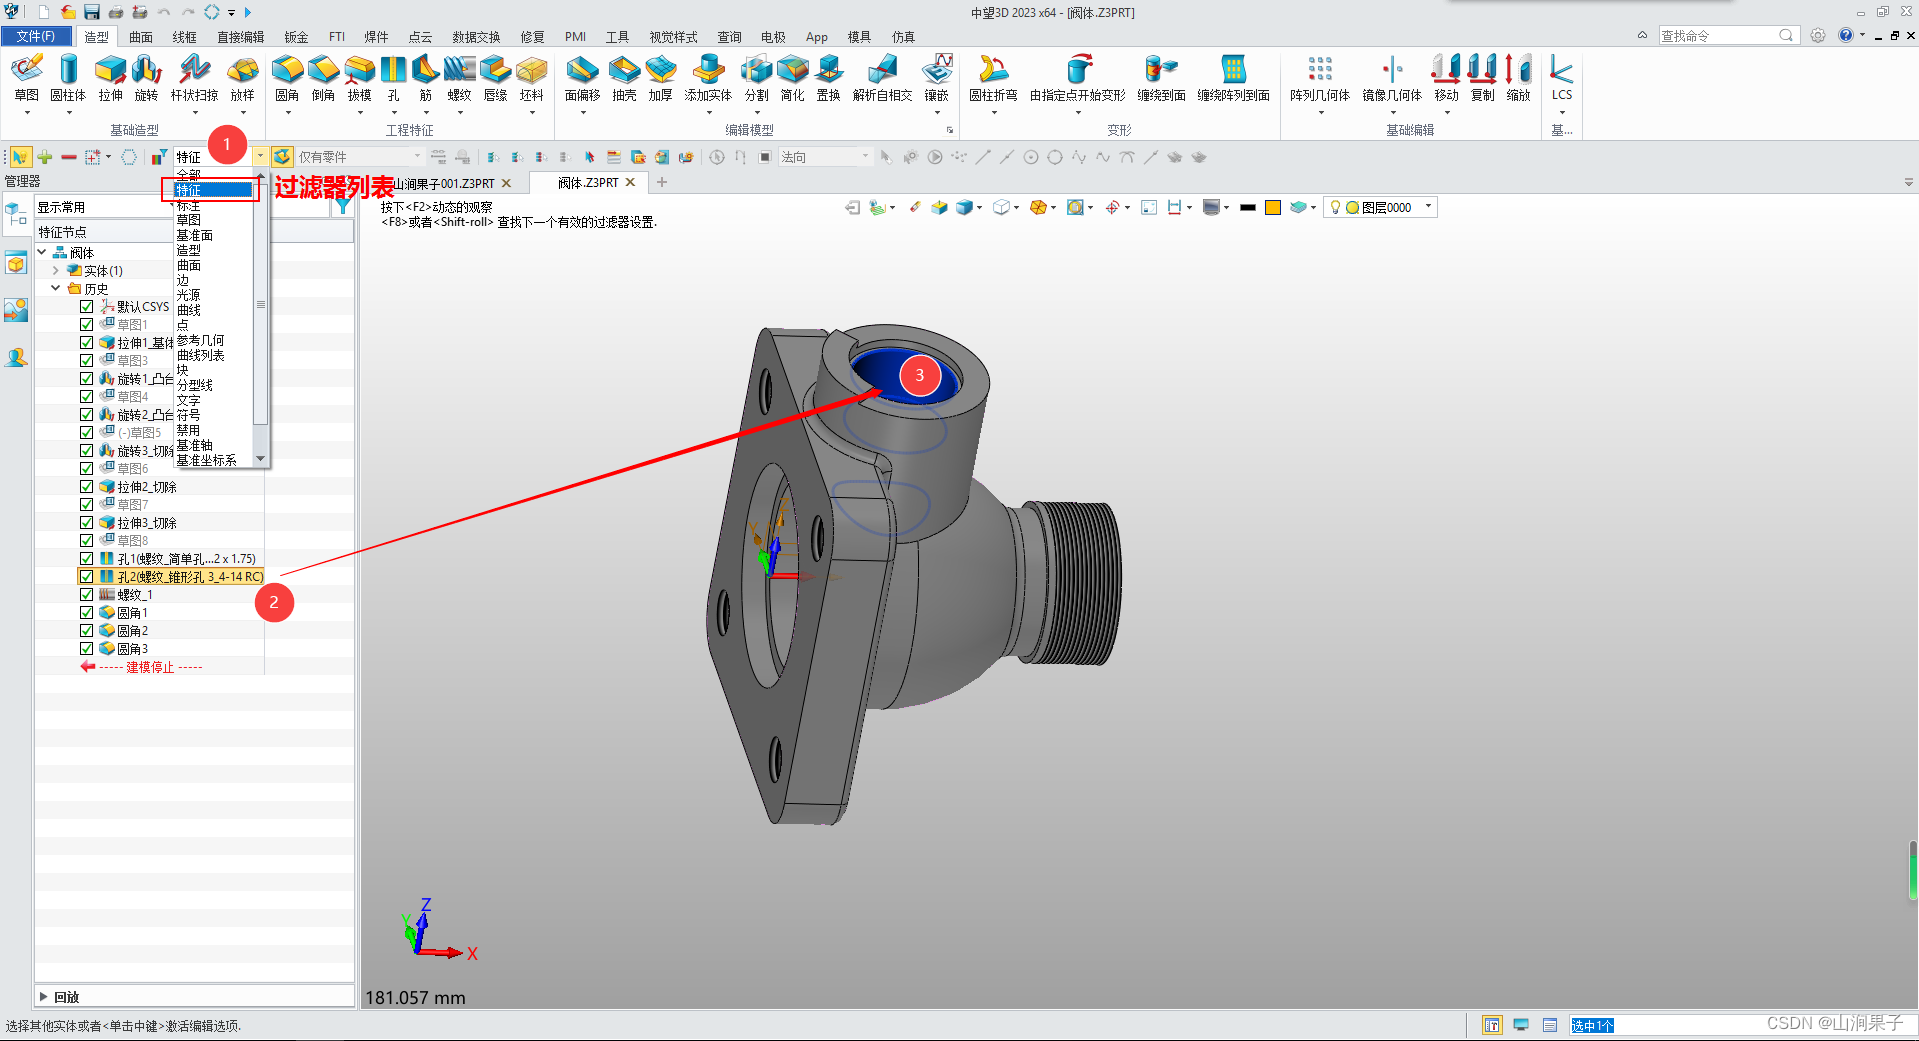Image resolution: width=1919 pixels, height=1041 pixels.
Task: Select the 置换 replace tool
Action: (x=828, y=78)
